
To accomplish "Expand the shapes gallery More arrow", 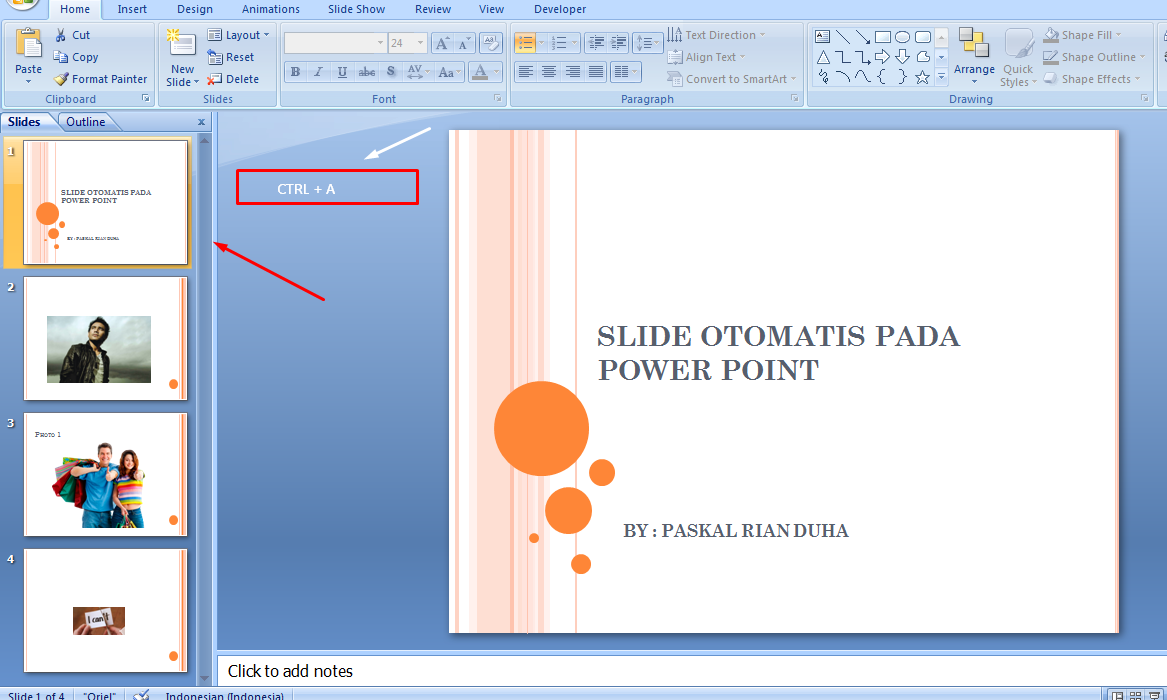I will point(941,76).
